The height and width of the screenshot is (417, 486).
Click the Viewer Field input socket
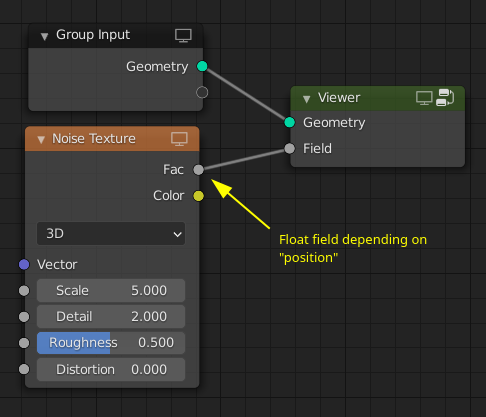(290, 148)
